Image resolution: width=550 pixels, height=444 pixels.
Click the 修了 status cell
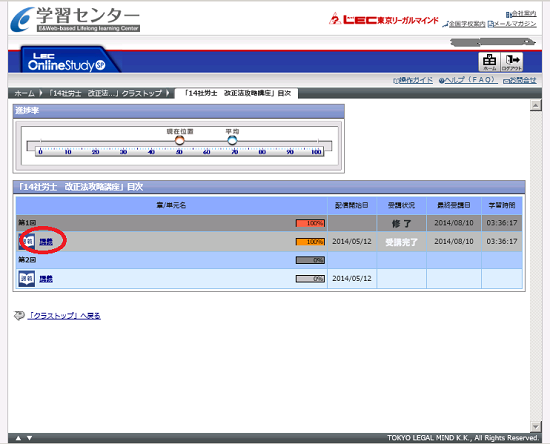tap(402, 223)
